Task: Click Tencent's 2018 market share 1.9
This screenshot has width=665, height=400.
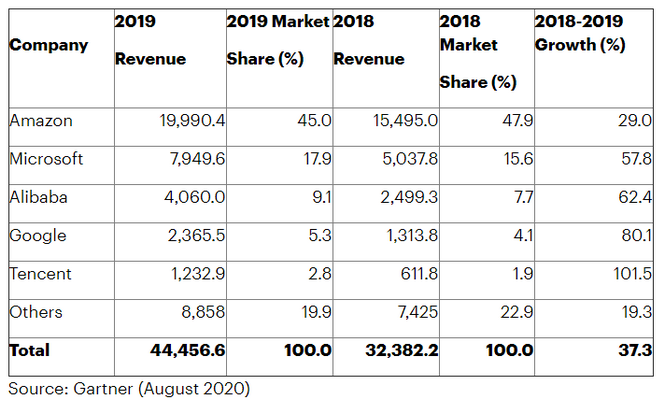Action: tap(523, 274)
